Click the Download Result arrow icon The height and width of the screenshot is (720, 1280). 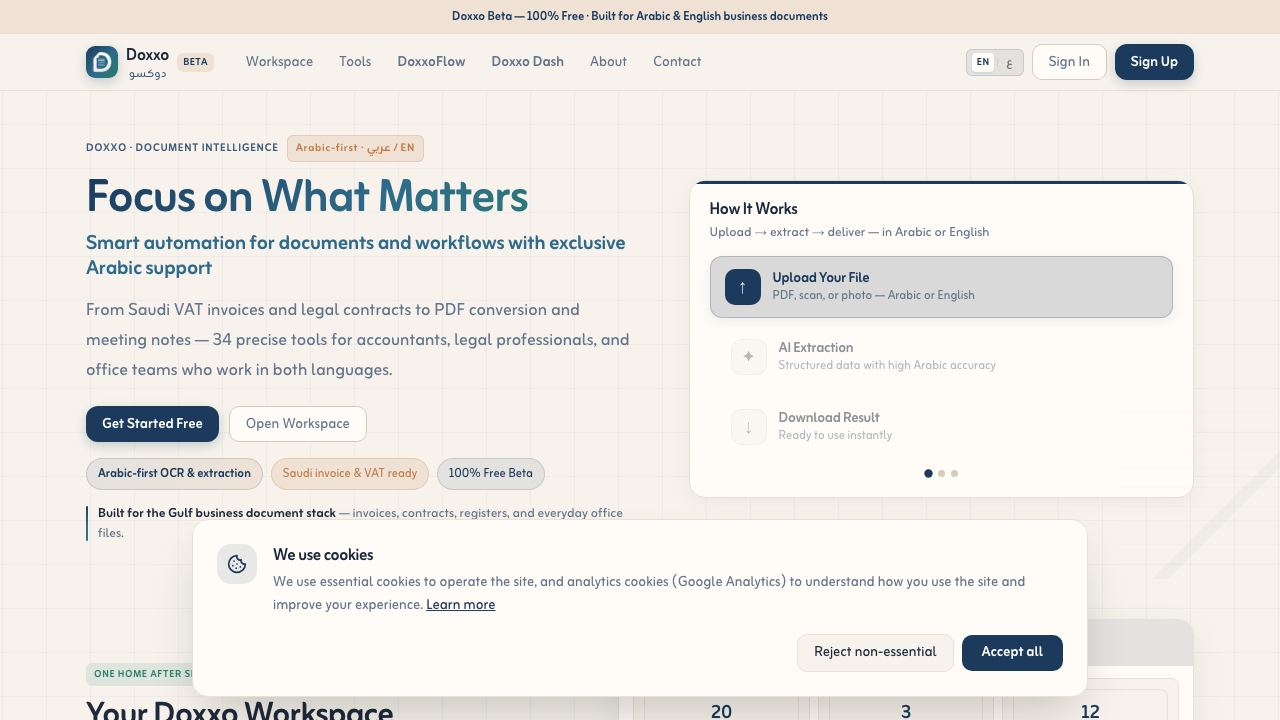(749, 427)
